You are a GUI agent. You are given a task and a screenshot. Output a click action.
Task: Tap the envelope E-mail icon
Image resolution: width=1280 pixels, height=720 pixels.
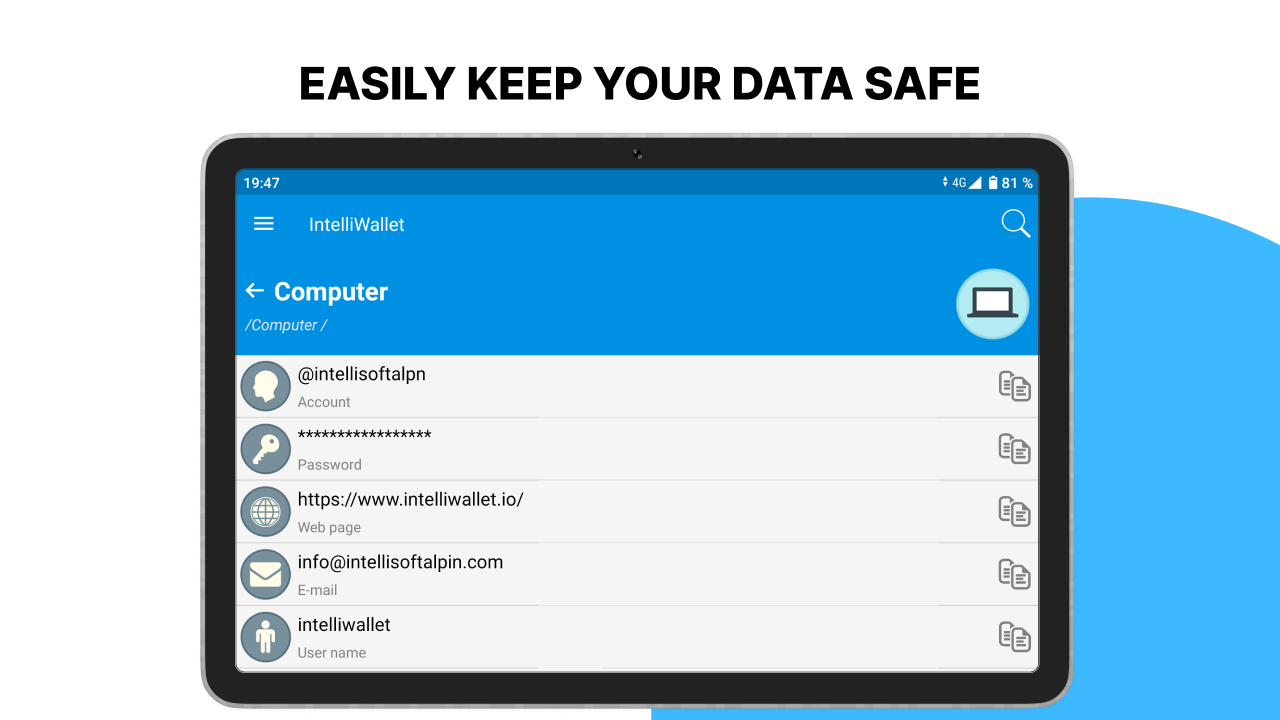tap(265, 574)
